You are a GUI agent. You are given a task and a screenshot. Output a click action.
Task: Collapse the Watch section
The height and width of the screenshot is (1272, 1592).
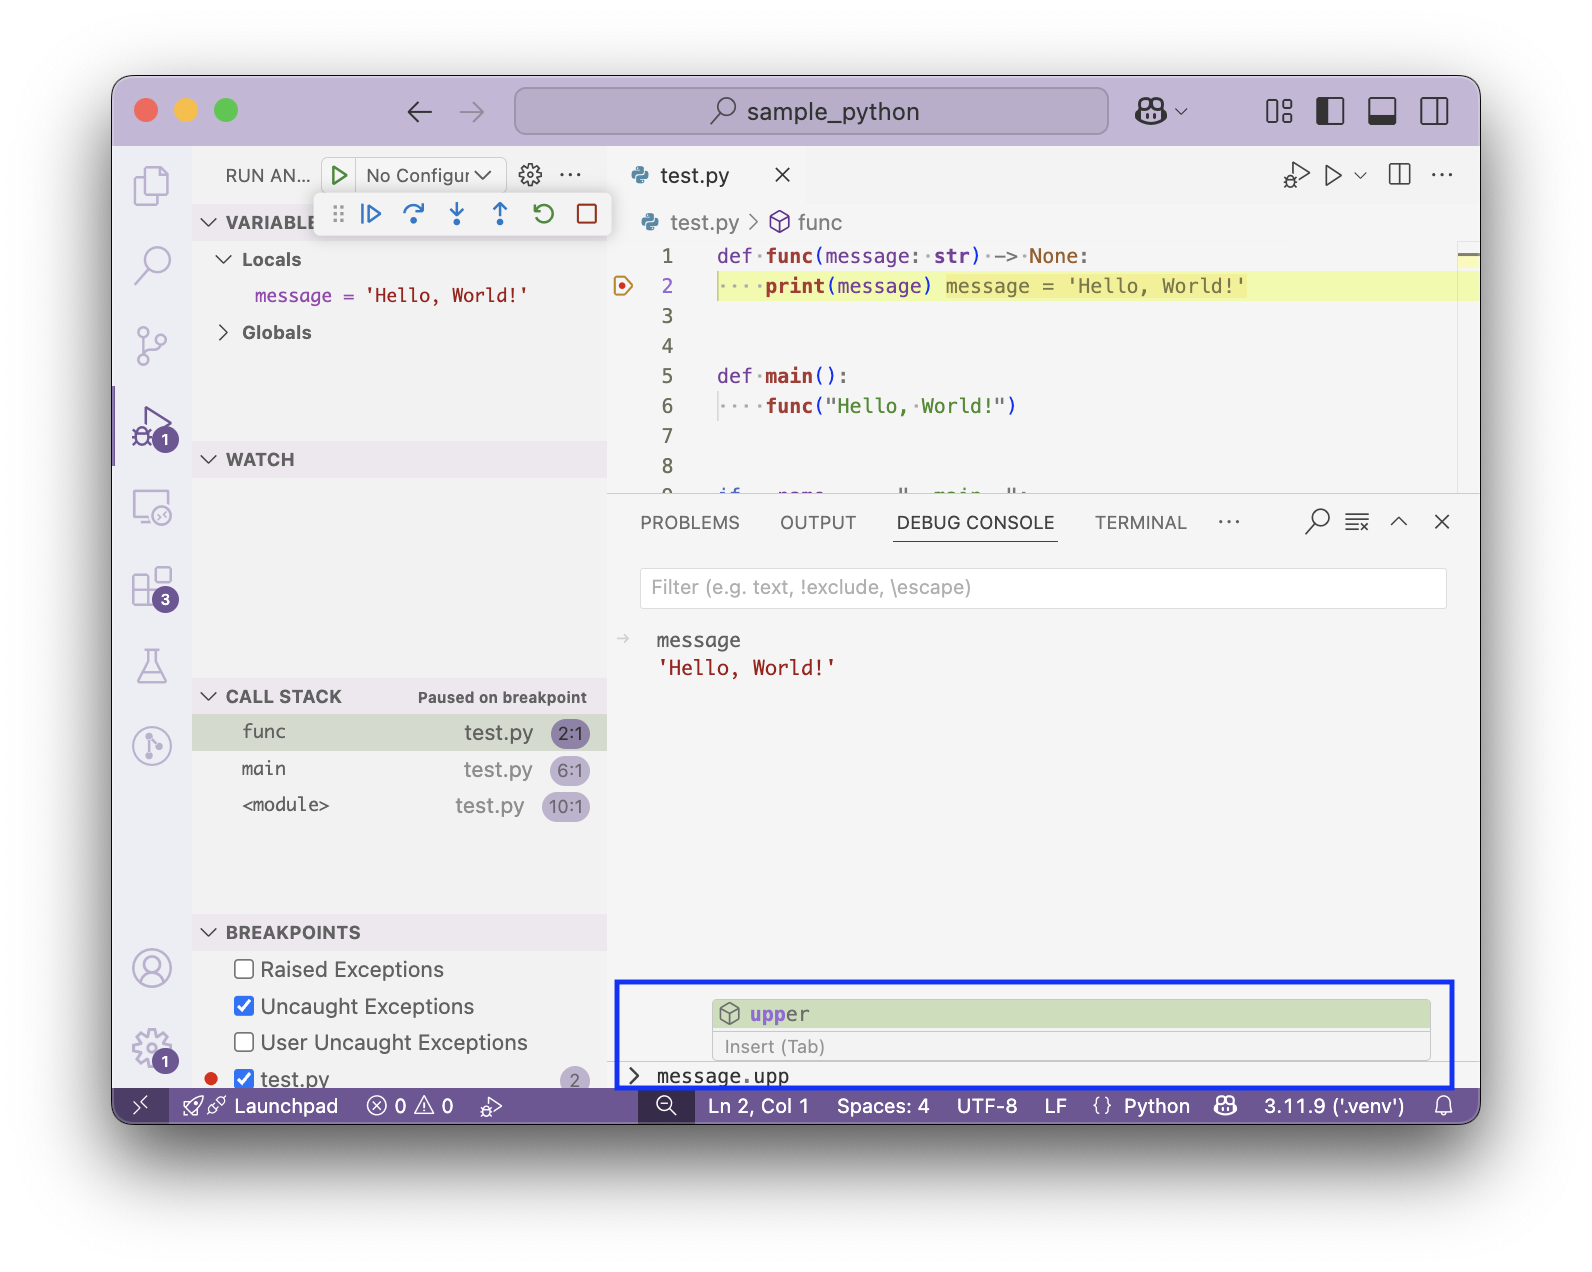pyautogui.click(x=209, y=459)
